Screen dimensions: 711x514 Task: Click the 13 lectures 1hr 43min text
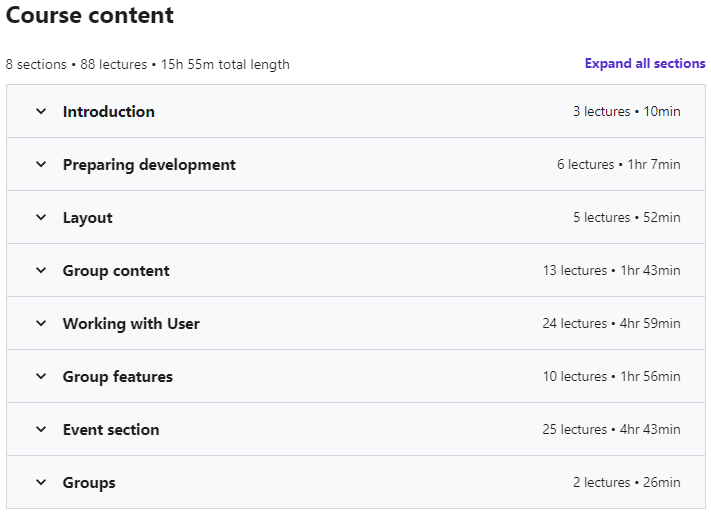pos(612,271)
